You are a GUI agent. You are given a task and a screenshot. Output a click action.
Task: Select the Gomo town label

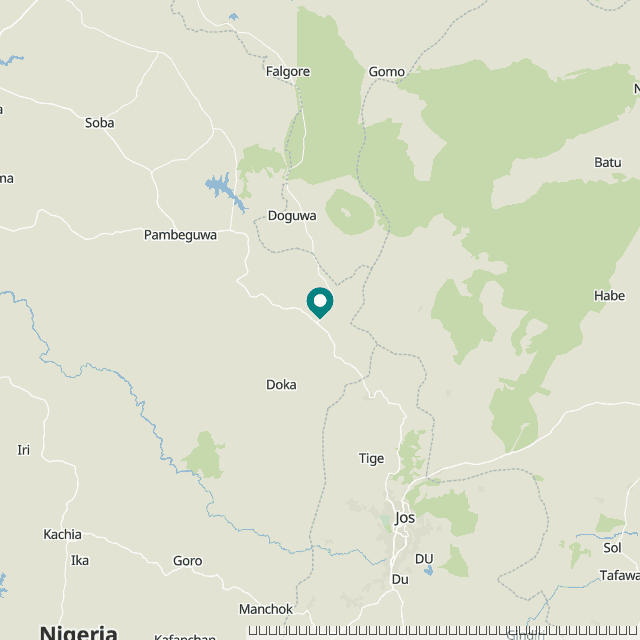point(387,72)
